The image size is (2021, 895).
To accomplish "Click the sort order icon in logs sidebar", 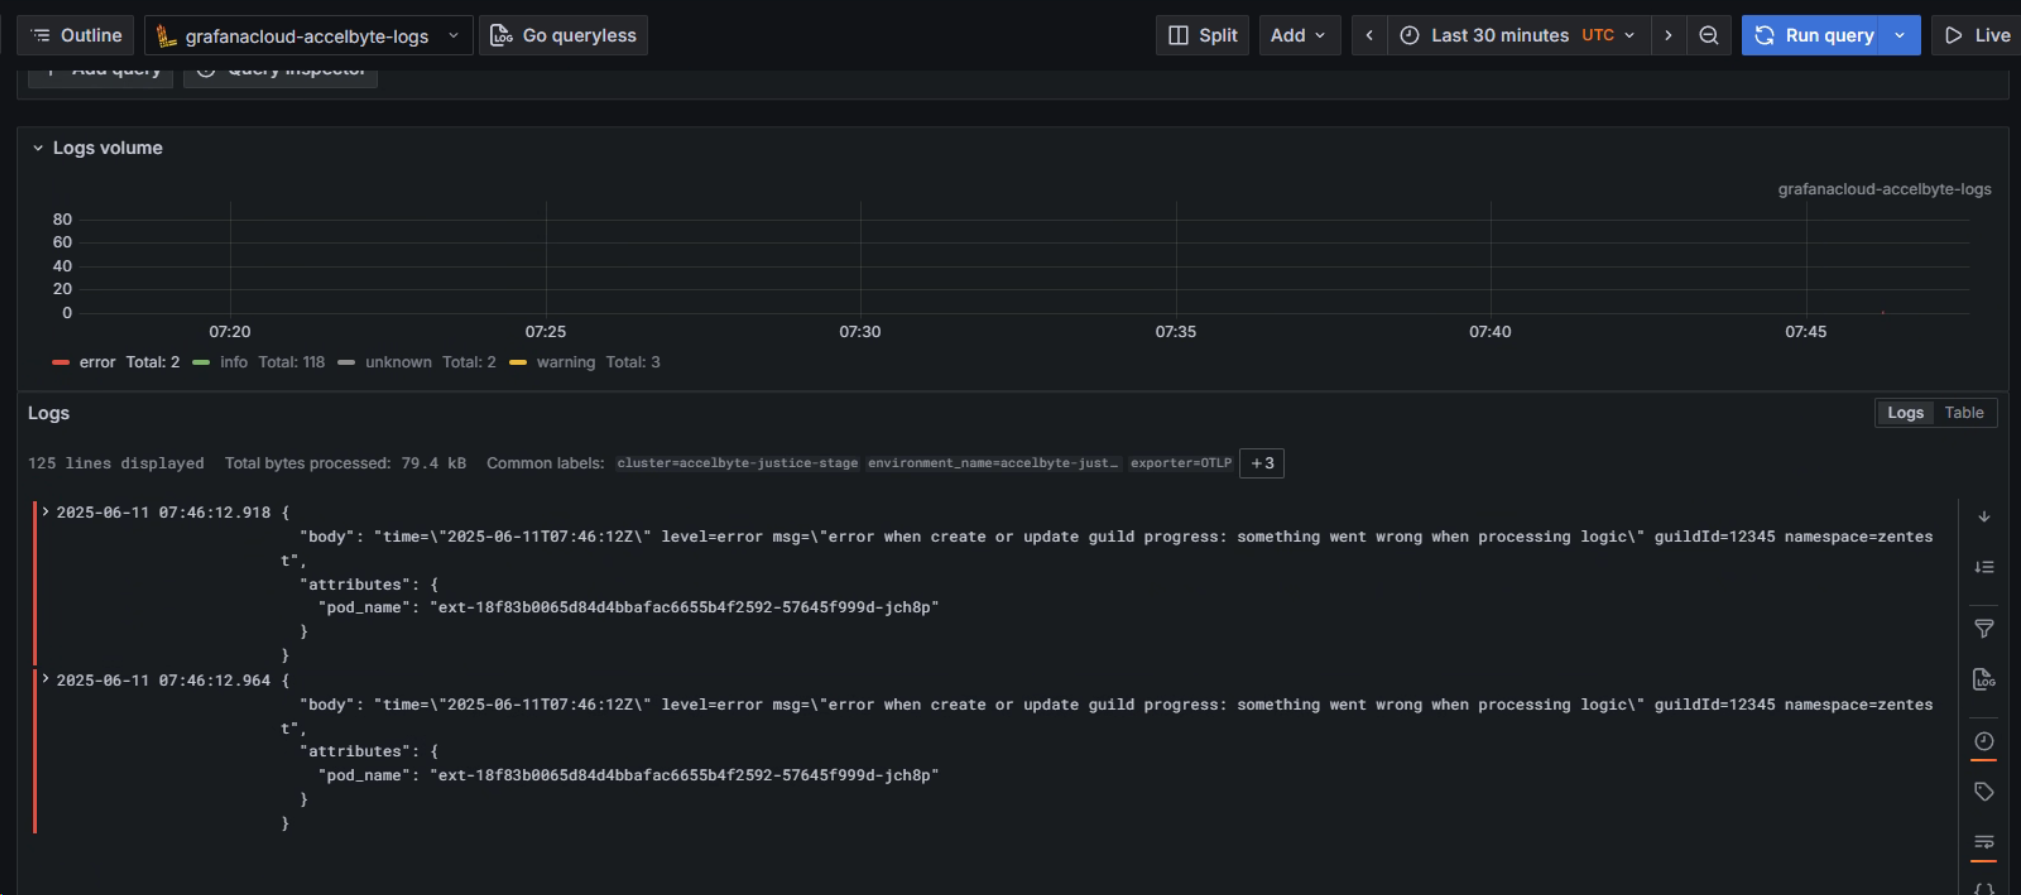I will point(1984,567).
